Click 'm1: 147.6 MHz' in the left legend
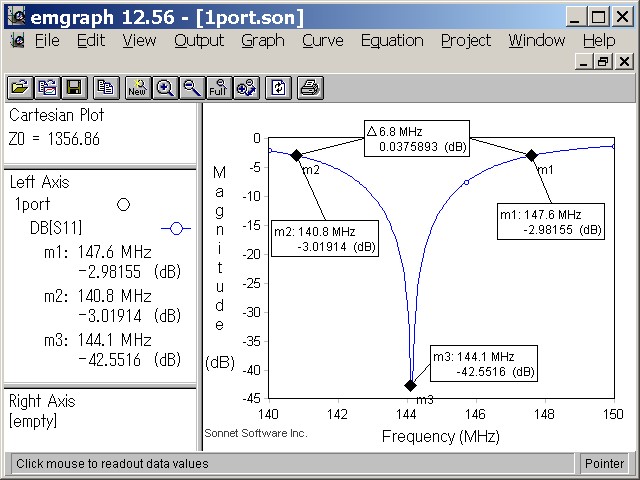Image resolution: width=640 pixels, height=480 pixels. [x=98, y=252]
